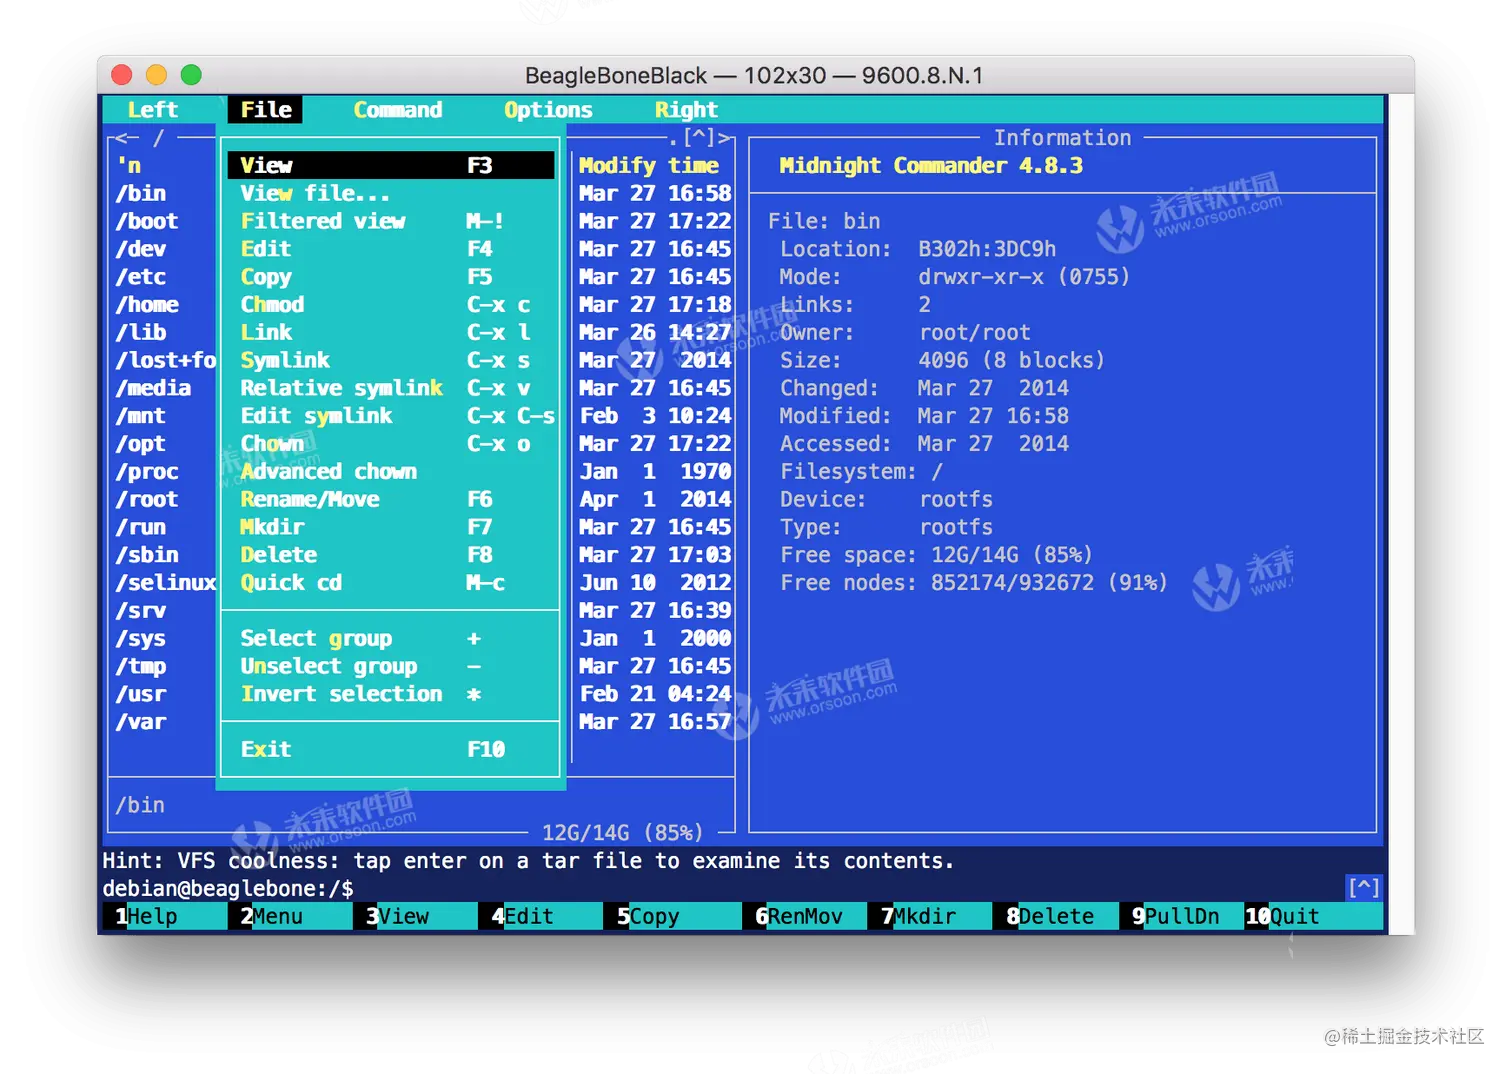Select the /root directory row
The height and width of the screenshot is (1074, 1512).
click(x=147, y=499)
